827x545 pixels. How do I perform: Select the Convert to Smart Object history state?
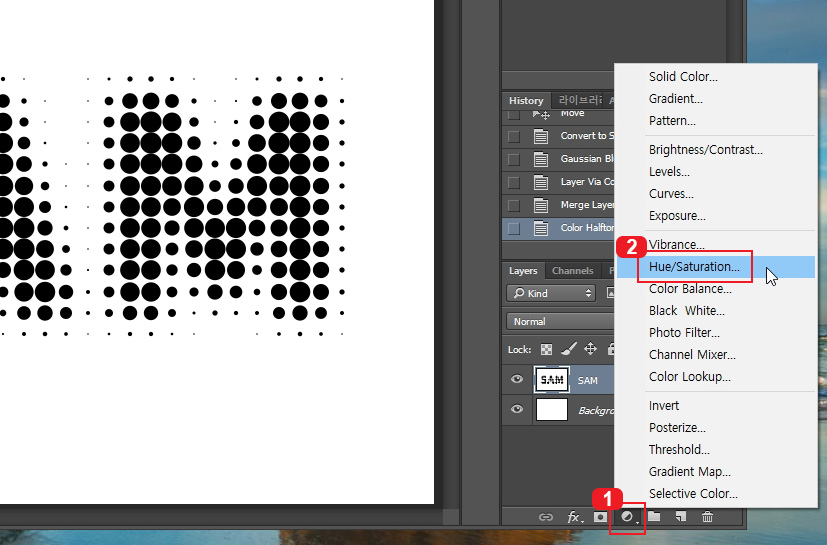point(558,137)
